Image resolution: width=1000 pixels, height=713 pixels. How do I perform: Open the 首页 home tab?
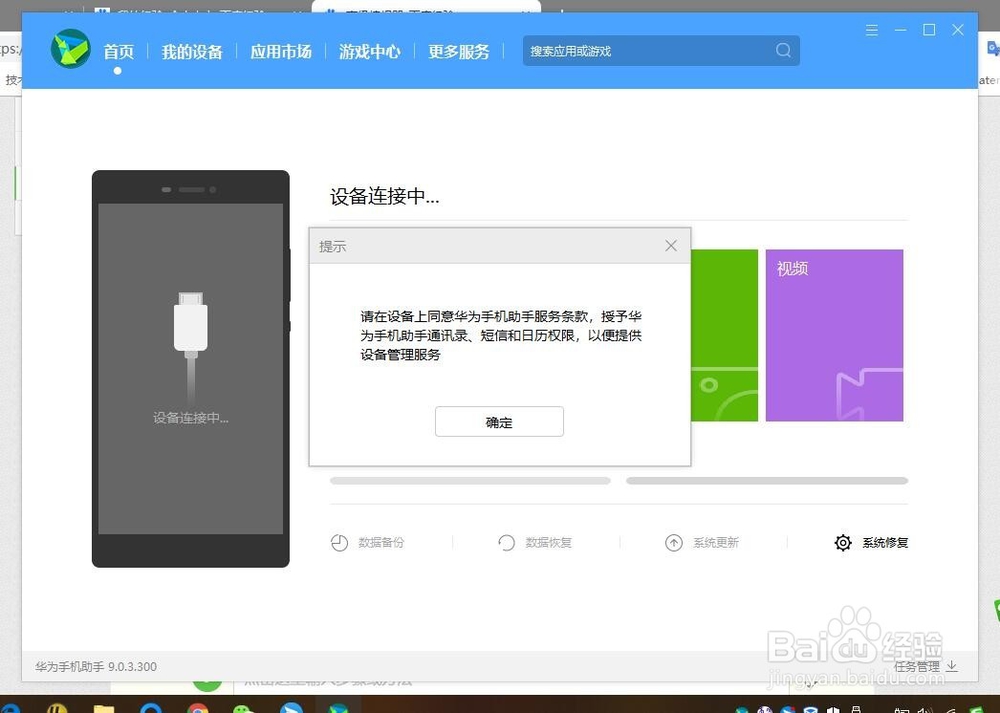coord(119,52)
